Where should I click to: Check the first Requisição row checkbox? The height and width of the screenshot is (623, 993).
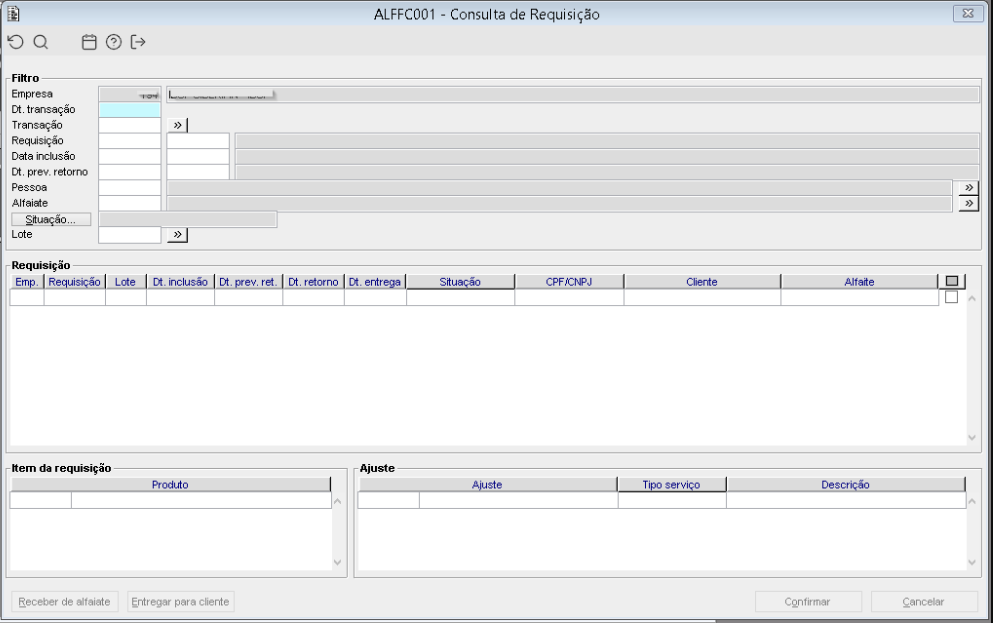951,297
